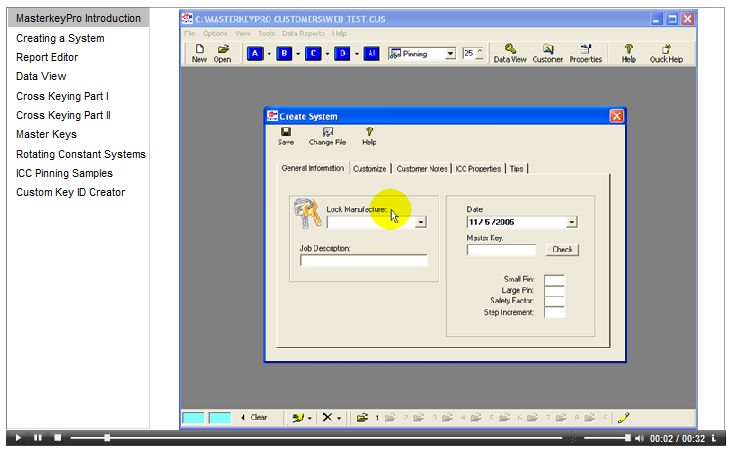Viewport: 733px width, 449px height.
Task: Switch to the Customize tab
Action: pyautogui.click(x=369, y=169)
